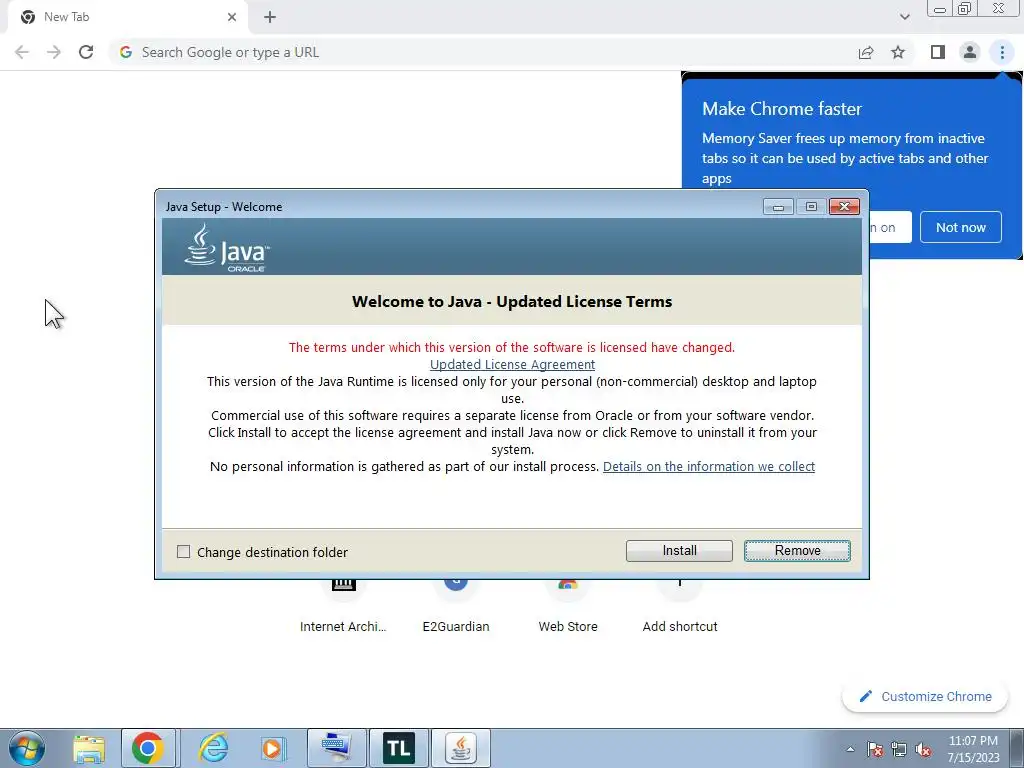Close the Java Setup dialog
Screen dimensions: 1024x768
pyautogui.click(x=844, y=206)
